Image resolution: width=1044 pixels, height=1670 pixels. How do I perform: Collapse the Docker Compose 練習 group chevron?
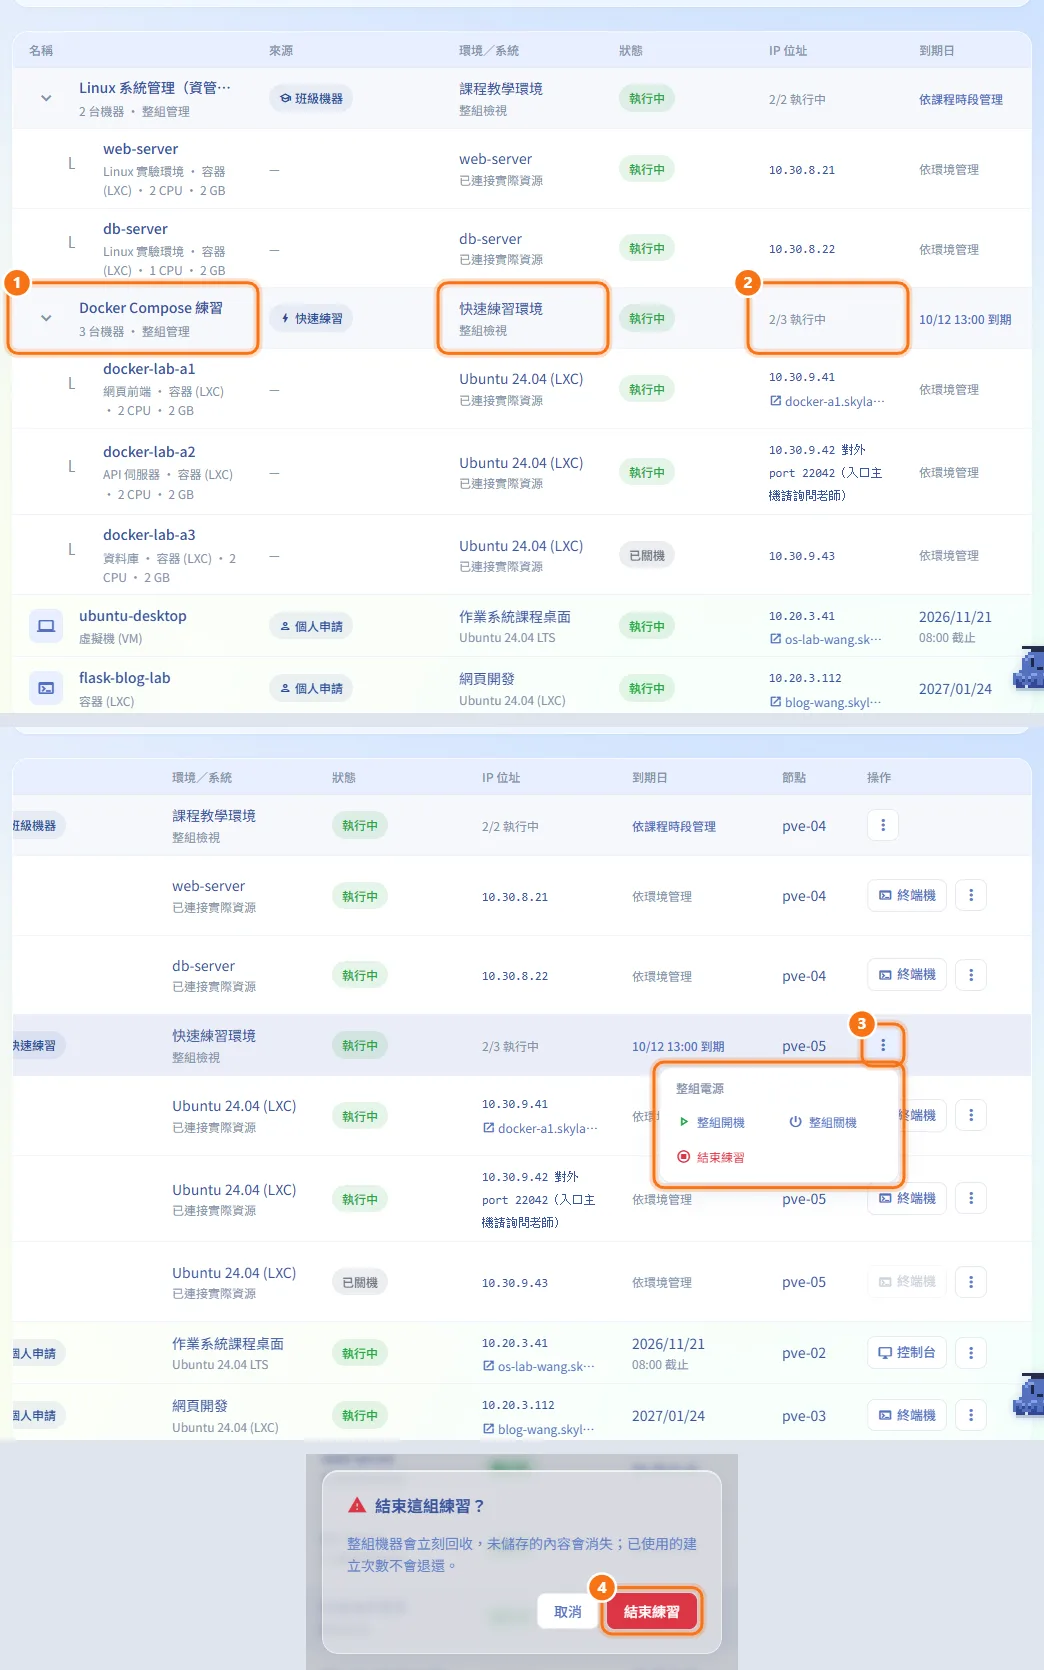46,318
